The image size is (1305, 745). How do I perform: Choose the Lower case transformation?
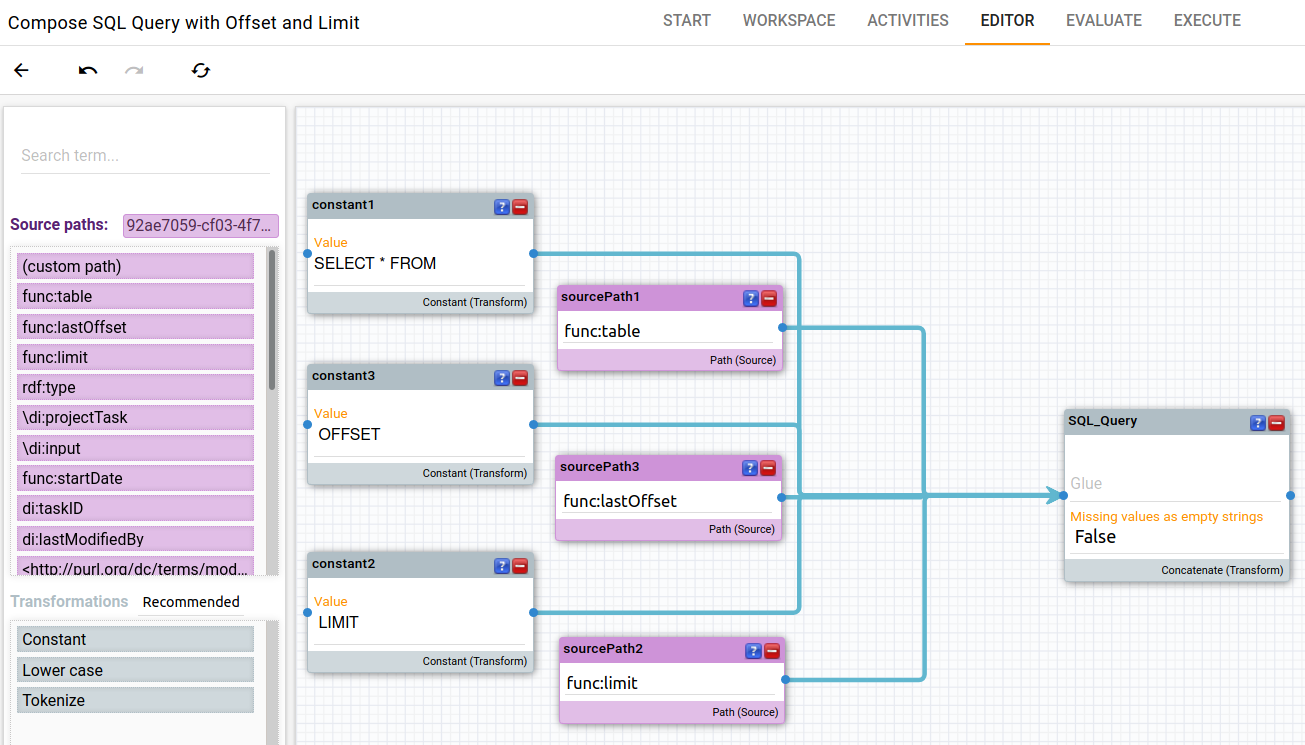(135, 670)
